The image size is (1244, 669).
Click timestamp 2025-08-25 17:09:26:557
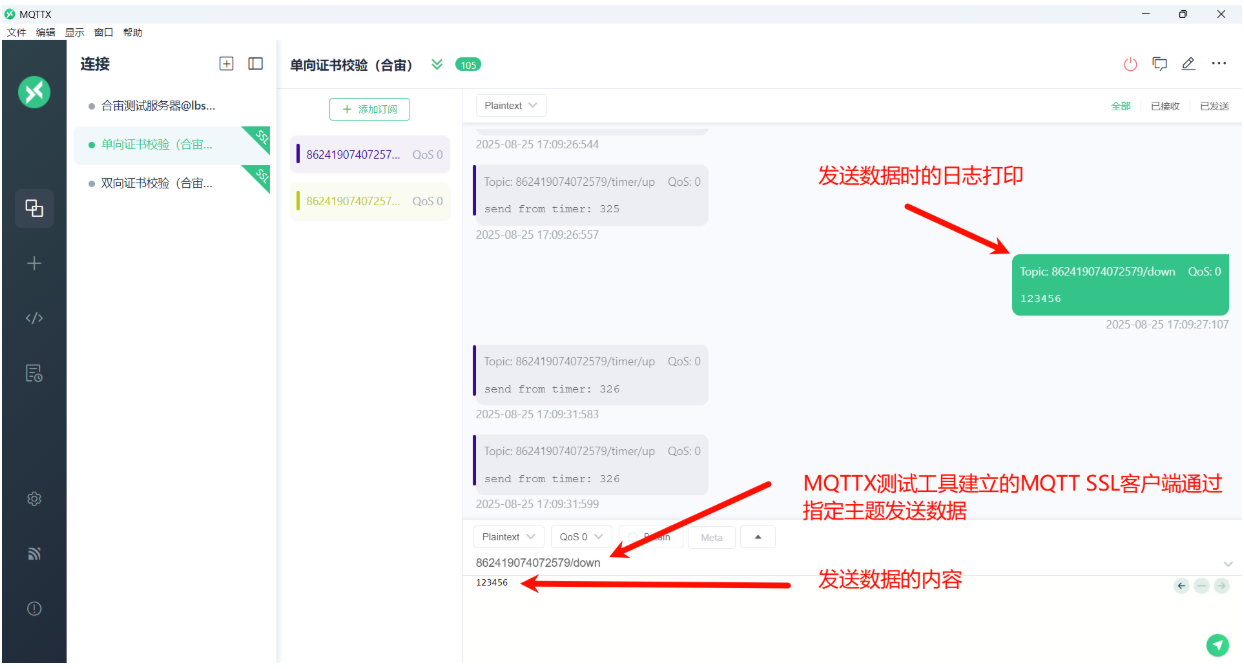tap(537, 235)
